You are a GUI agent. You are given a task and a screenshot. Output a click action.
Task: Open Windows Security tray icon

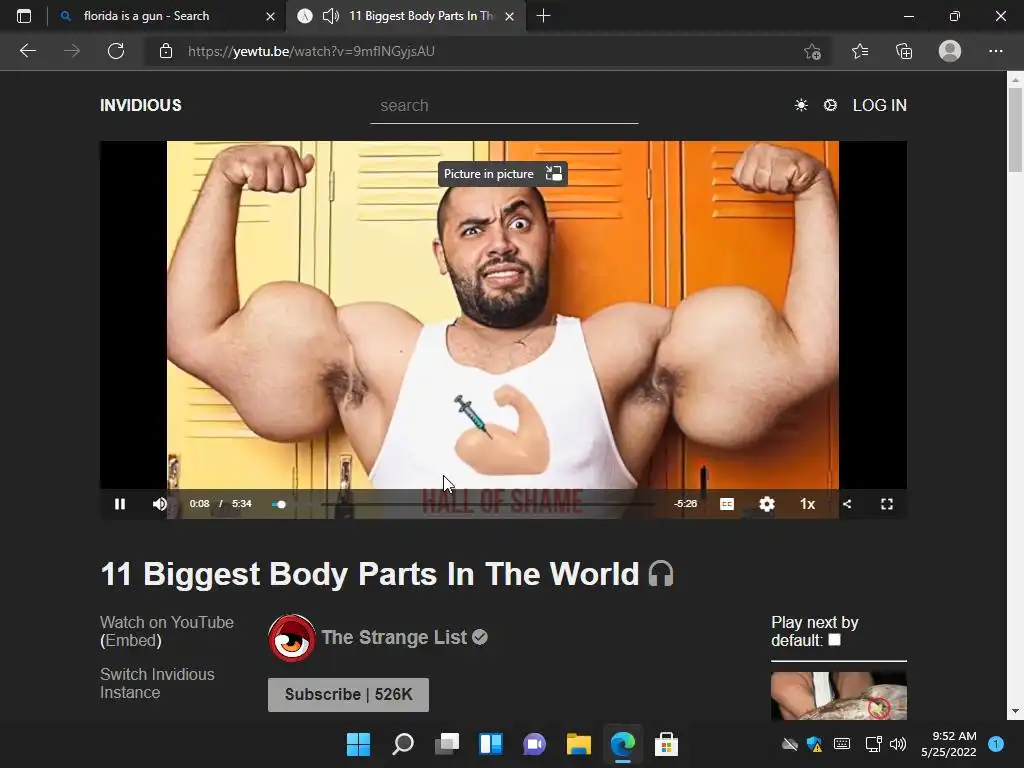[814, 744]
